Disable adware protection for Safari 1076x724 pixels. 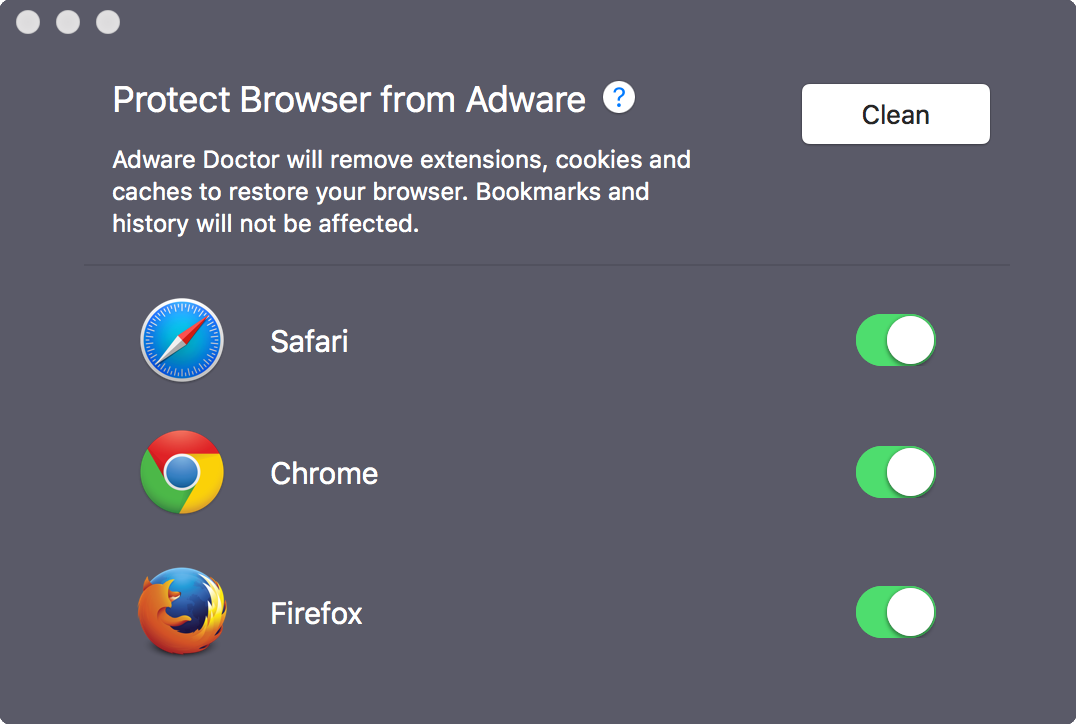coord(895,341)
